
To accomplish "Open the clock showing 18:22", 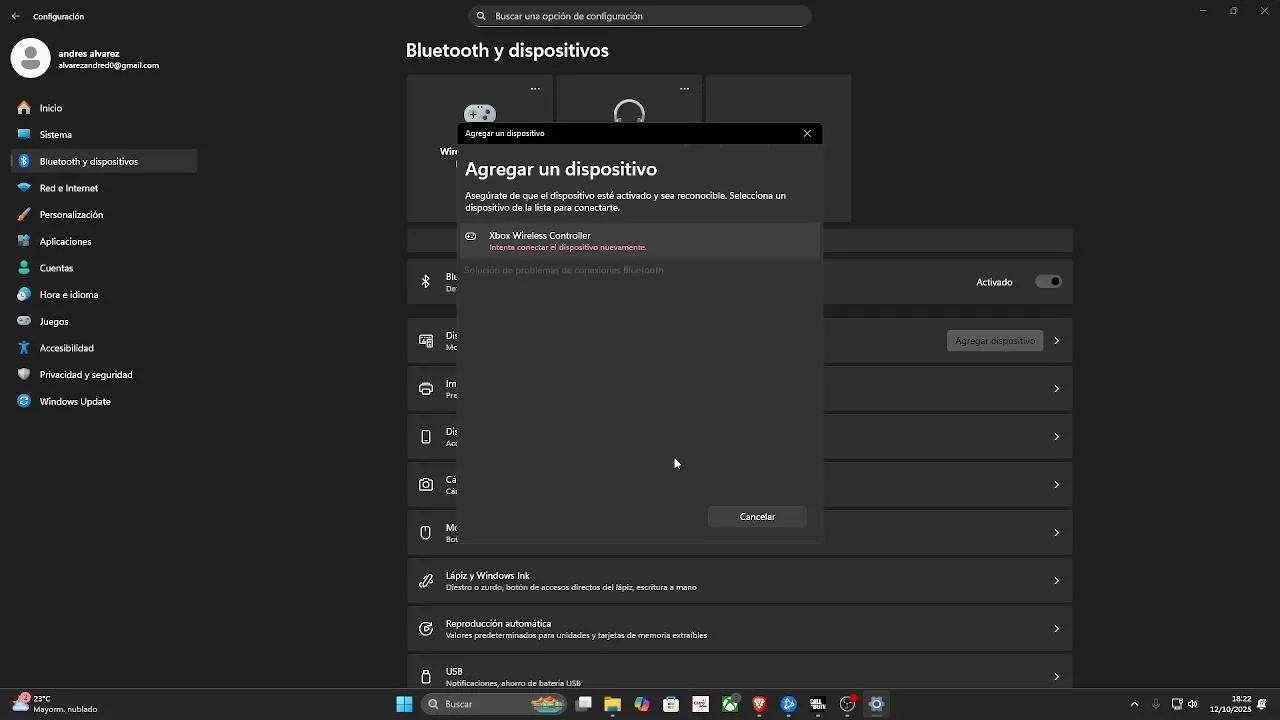I will (x=1230, y=704).
